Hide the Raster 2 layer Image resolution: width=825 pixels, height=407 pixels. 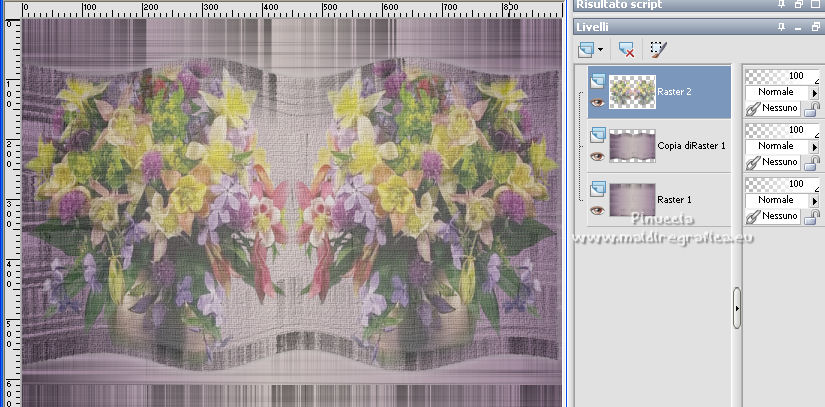pyautogui.click(x=597, y=103)
